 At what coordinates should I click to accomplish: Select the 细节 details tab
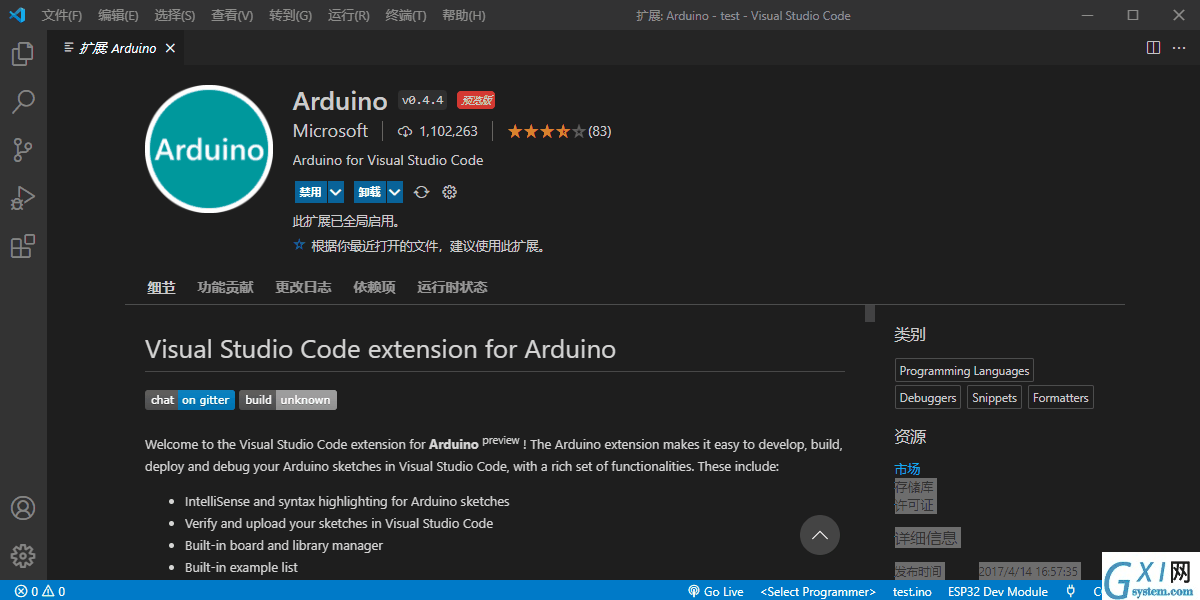click(161, 287)
